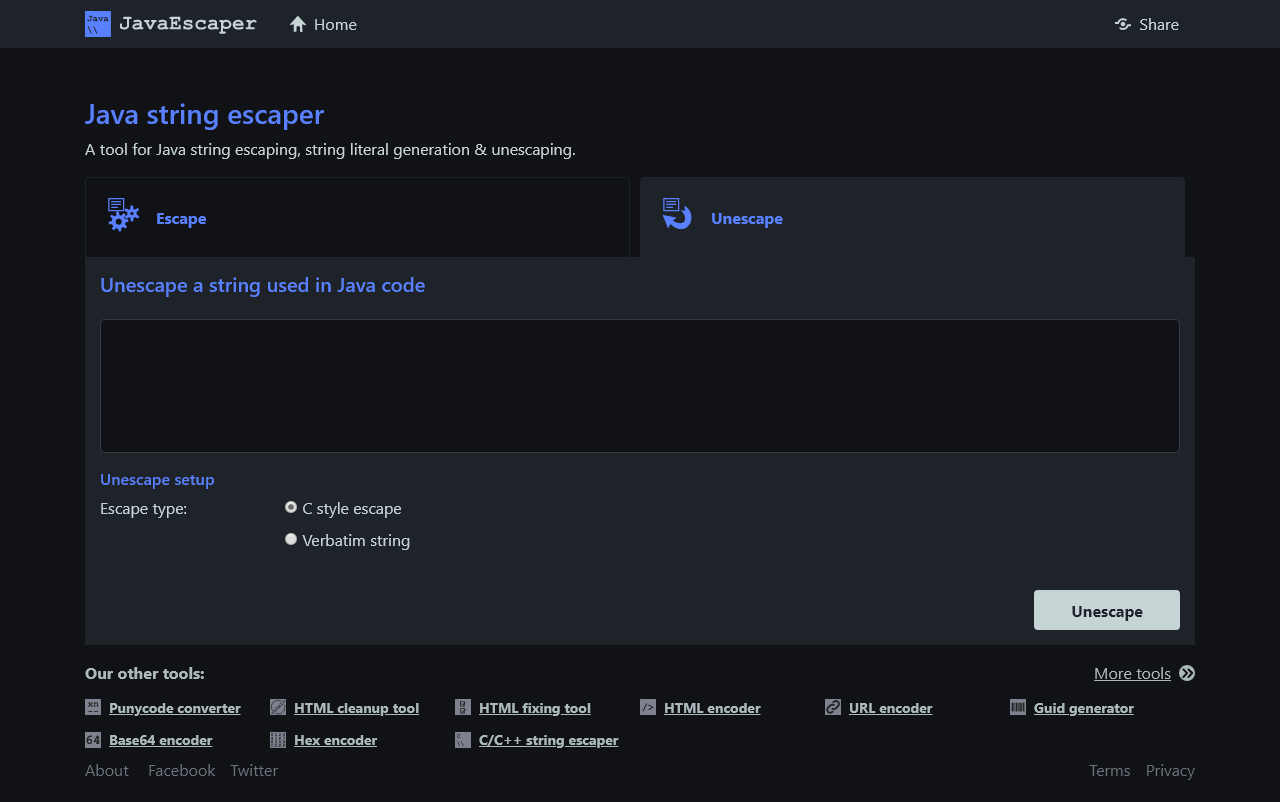Click the Unescape arrow icon
The image size is (1280, 802).
point(677,214)
